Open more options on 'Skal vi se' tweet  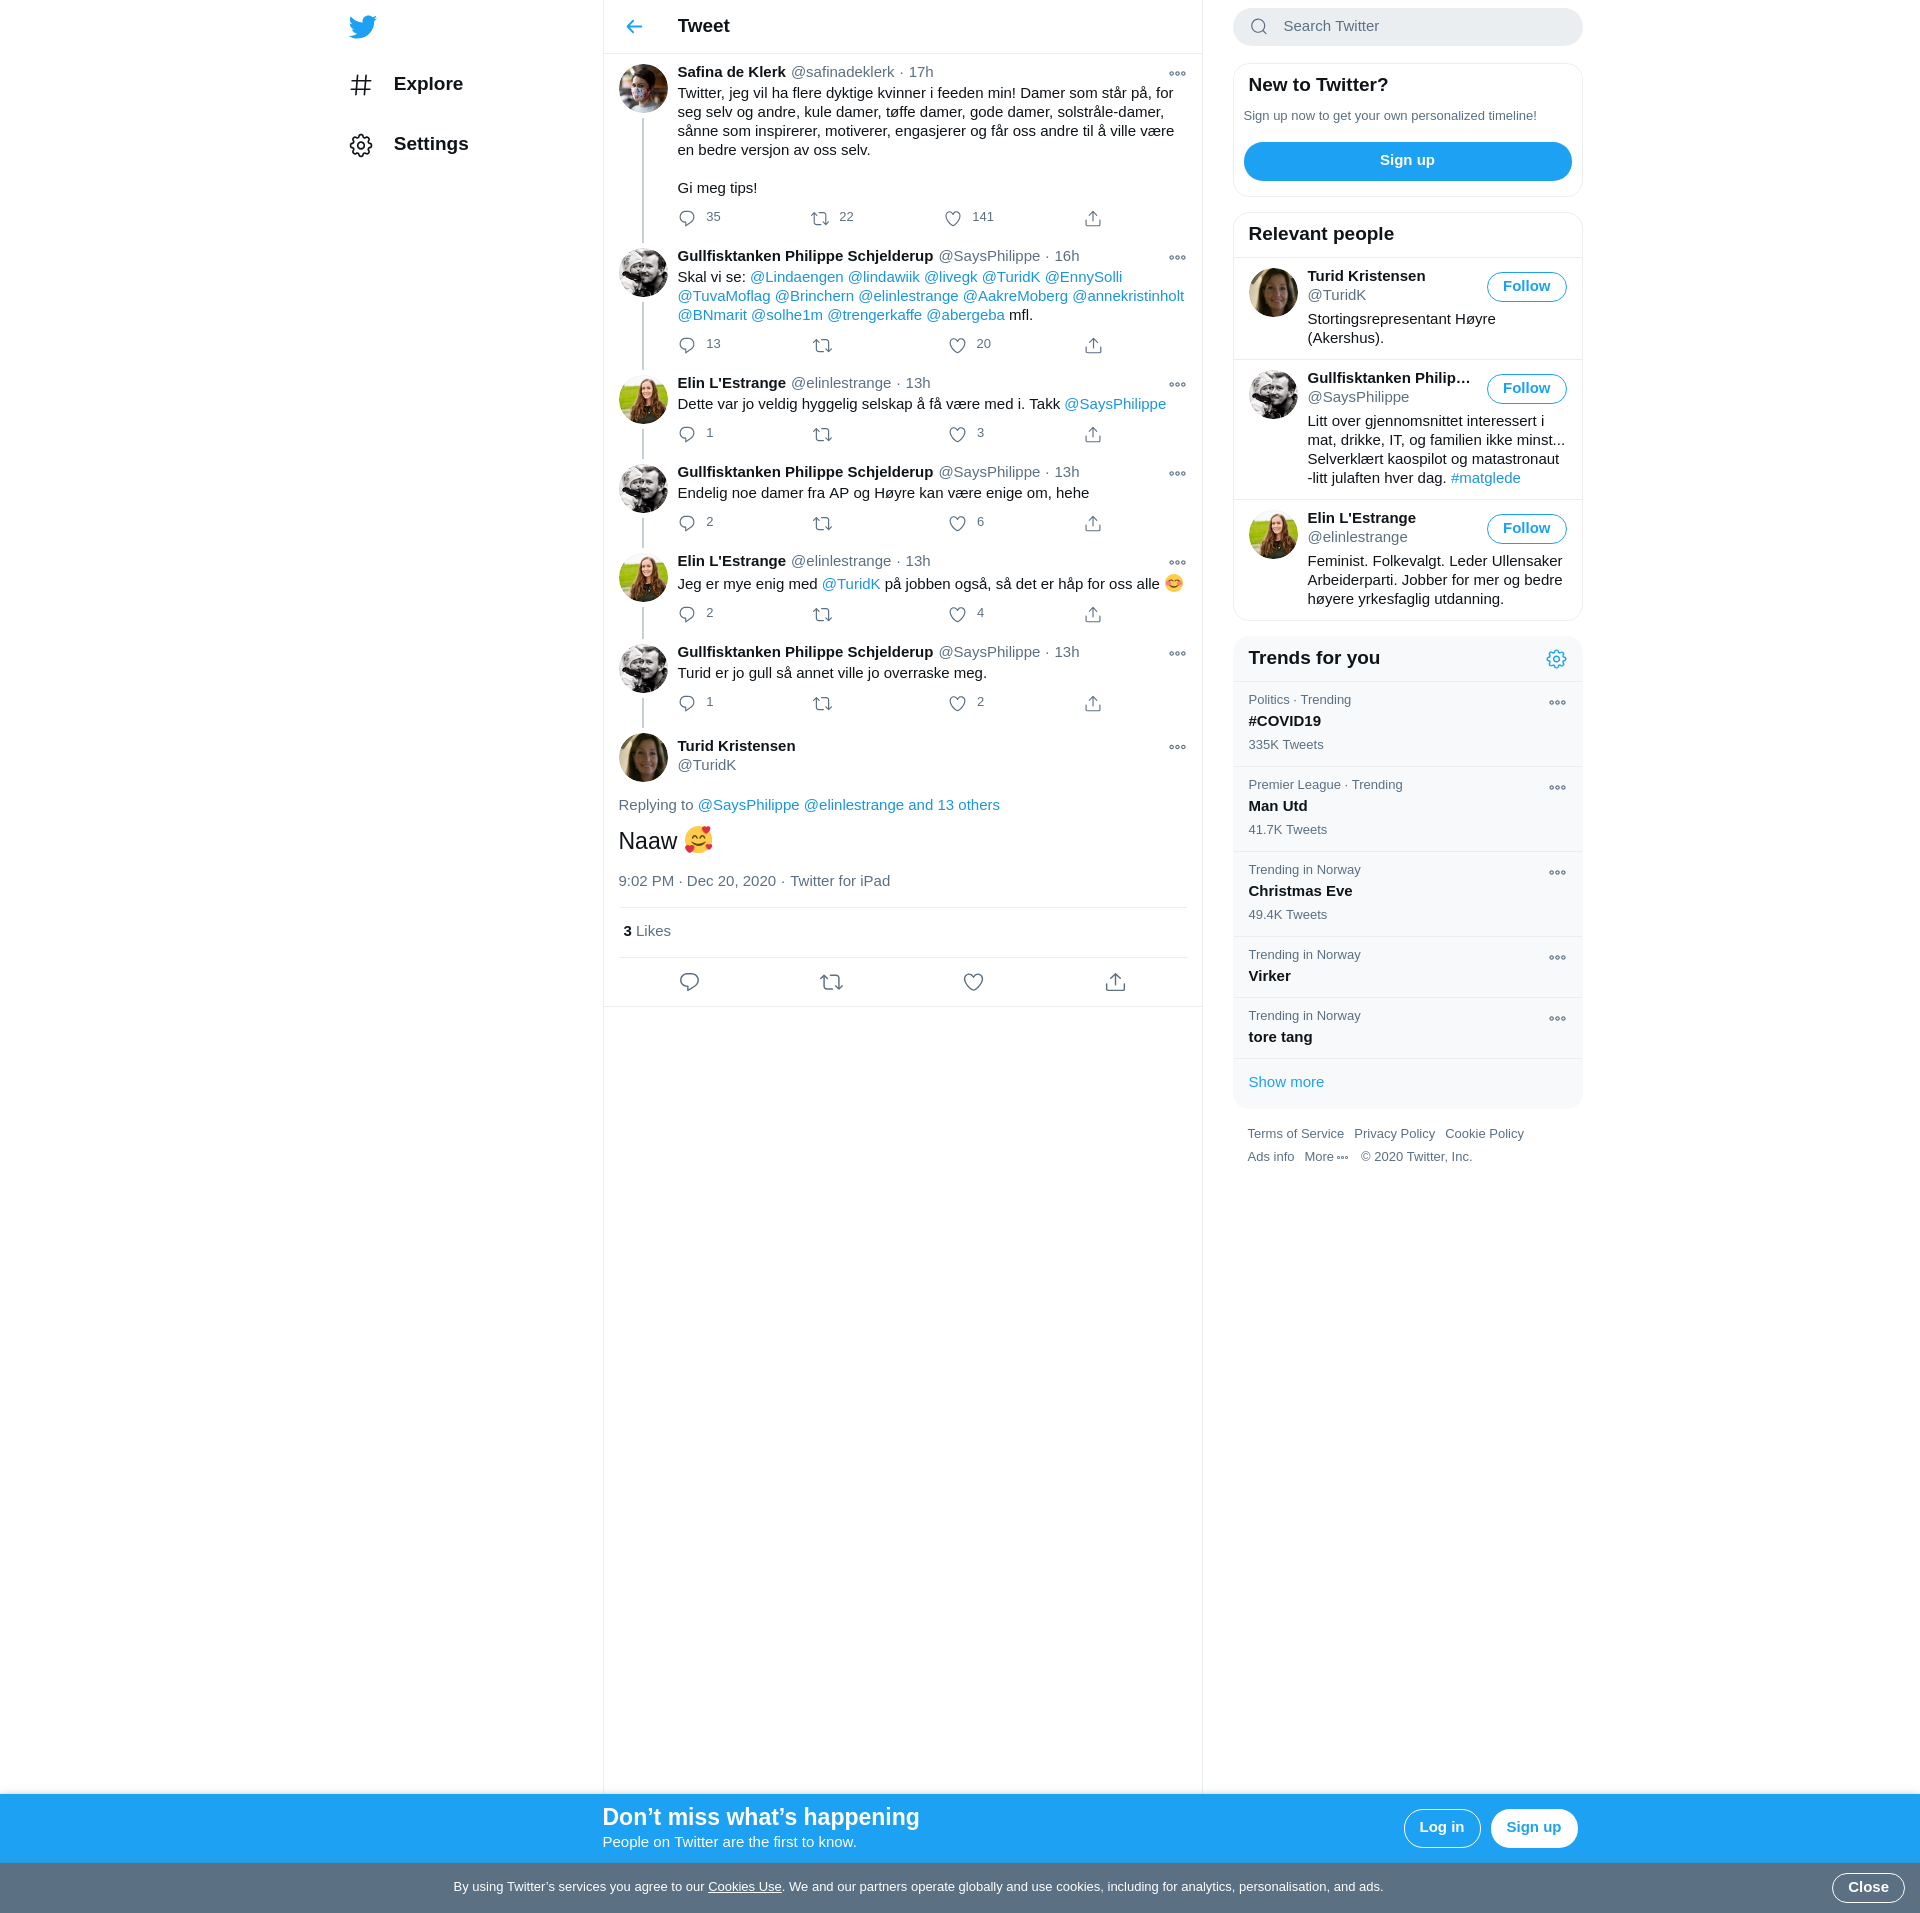1177,258
